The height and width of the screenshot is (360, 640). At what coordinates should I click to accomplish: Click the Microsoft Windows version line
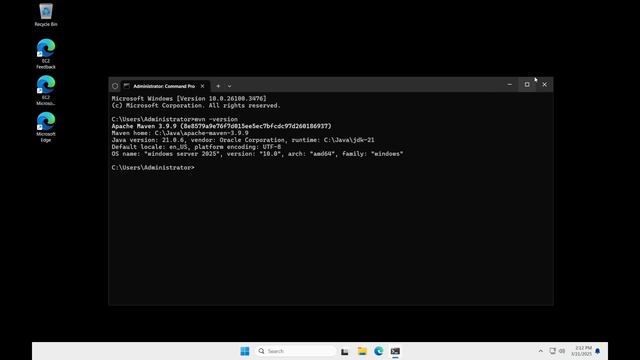tap(189, 98)
